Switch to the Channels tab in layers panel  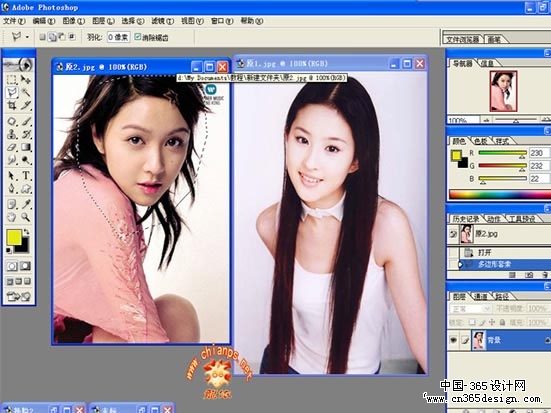(480, 297)
